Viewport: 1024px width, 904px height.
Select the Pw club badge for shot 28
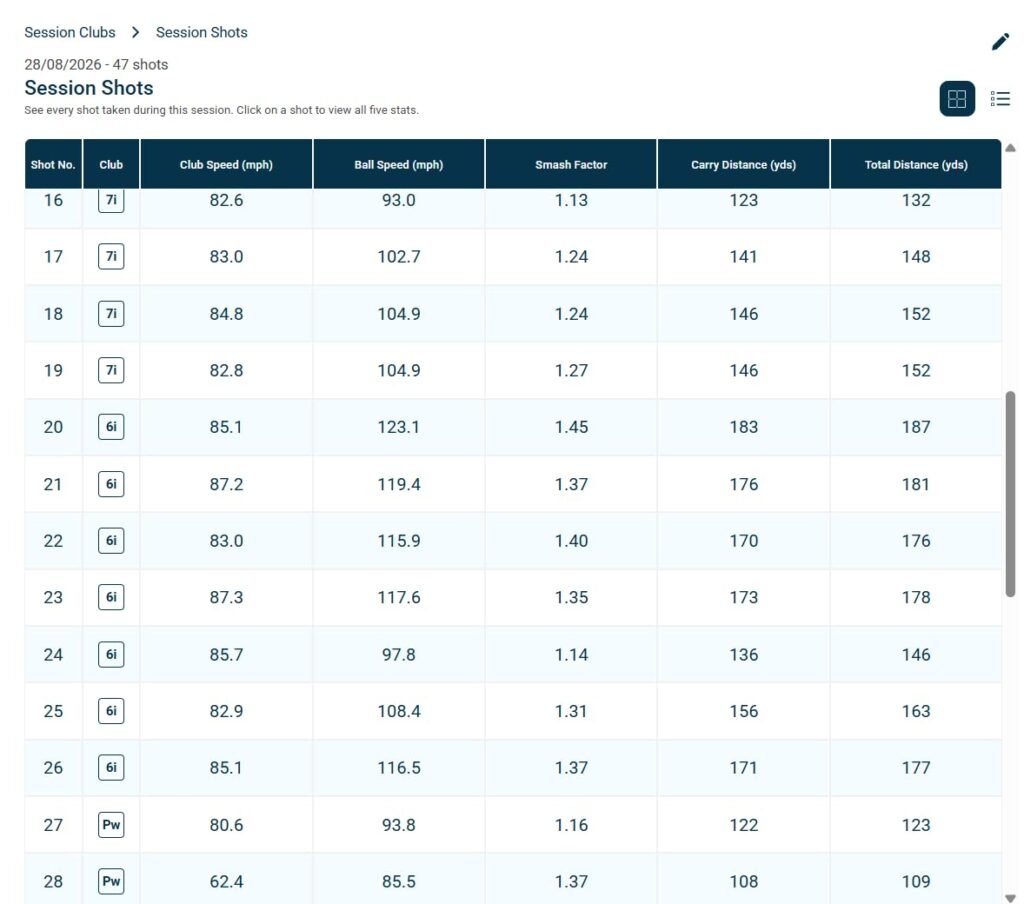point(111,881)
